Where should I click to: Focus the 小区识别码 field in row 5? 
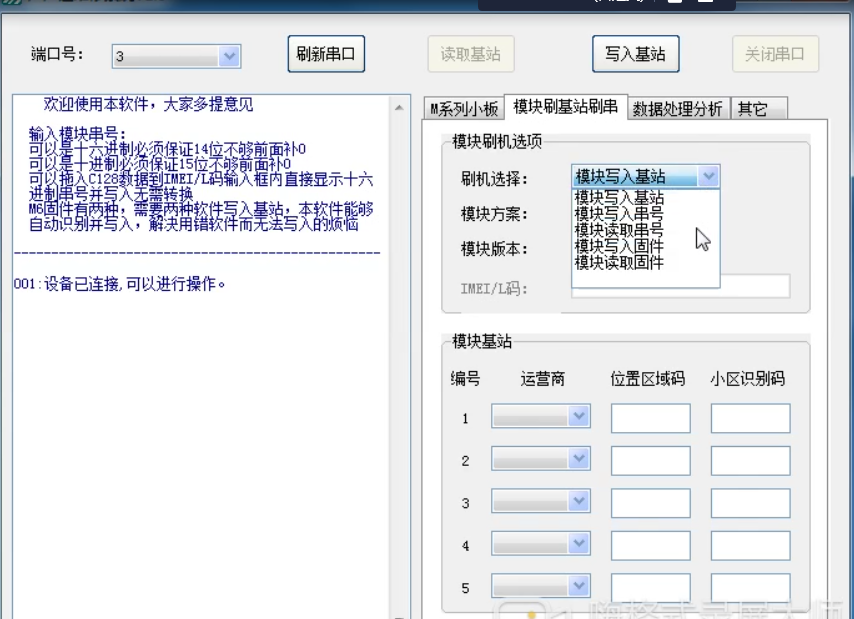[x=751, y=588]
